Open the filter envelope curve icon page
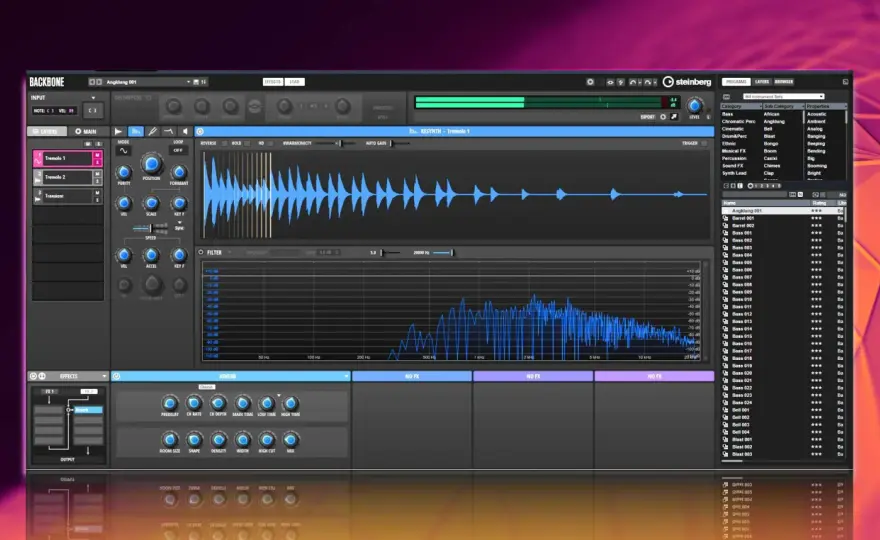The image size is (880, 540). [x=168, y=131]
